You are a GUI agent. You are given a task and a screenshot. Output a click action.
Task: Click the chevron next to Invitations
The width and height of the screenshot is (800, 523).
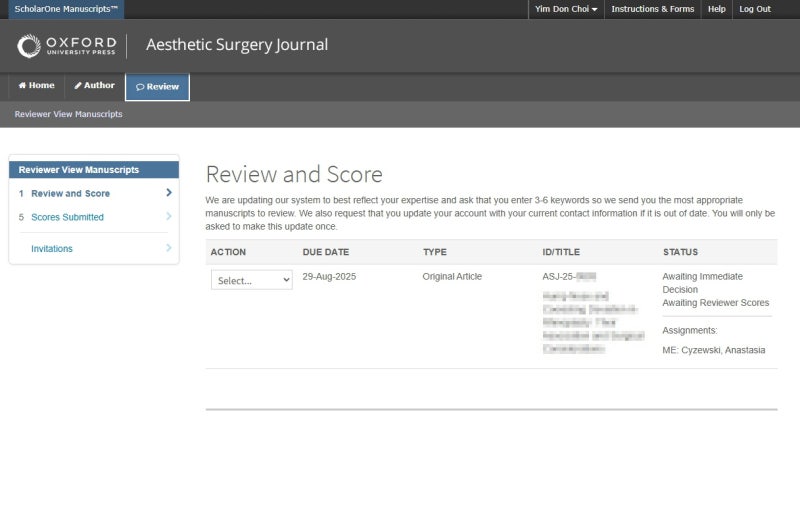[x=169, y=248]
